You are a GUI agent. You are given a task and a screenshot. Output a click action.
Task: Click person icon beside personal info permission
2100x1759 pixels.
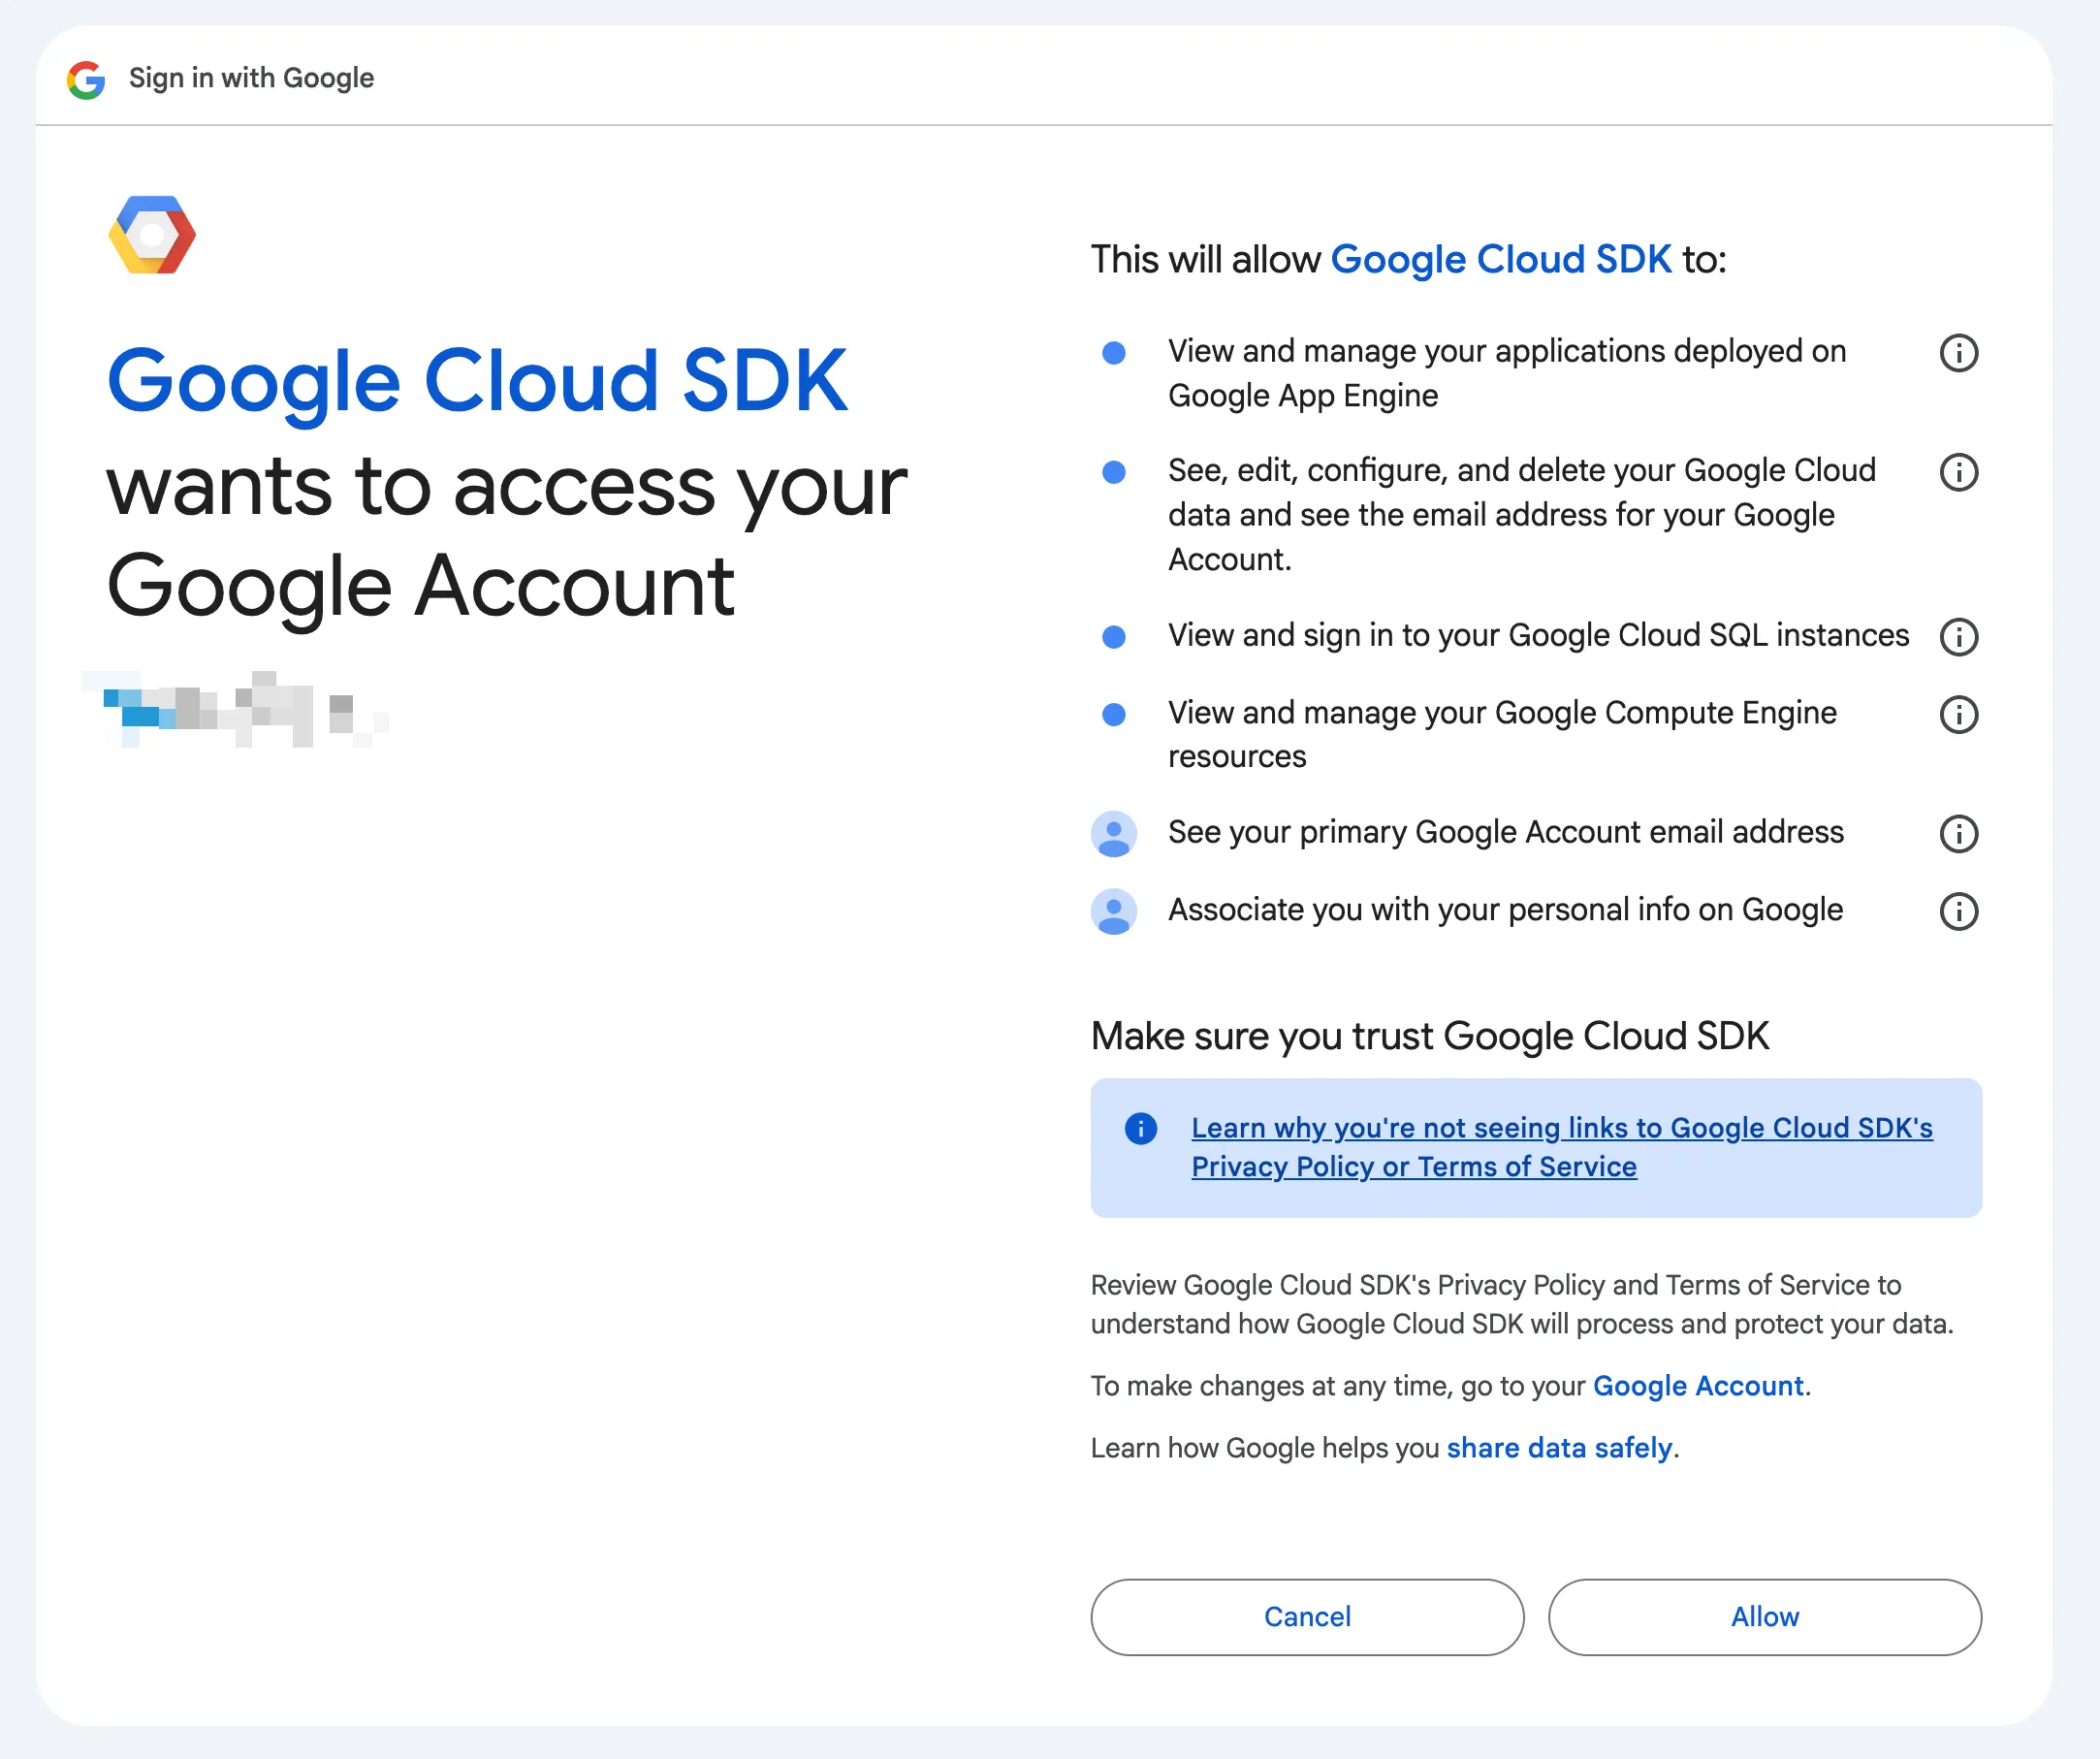[x=1113, y=911]
